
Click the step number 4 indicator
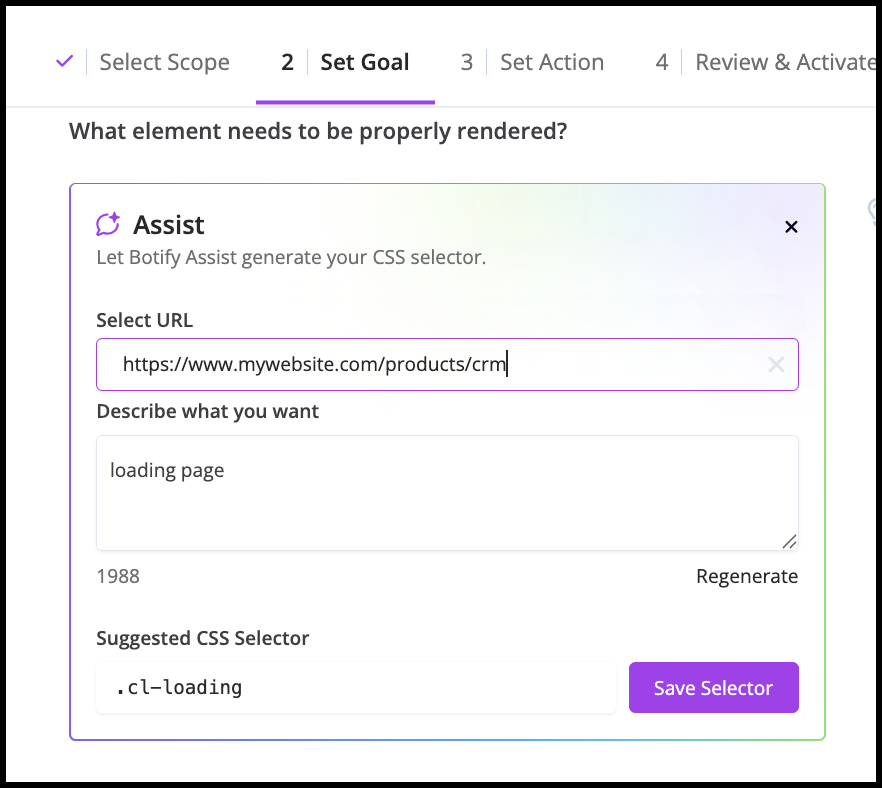(662, 62)
